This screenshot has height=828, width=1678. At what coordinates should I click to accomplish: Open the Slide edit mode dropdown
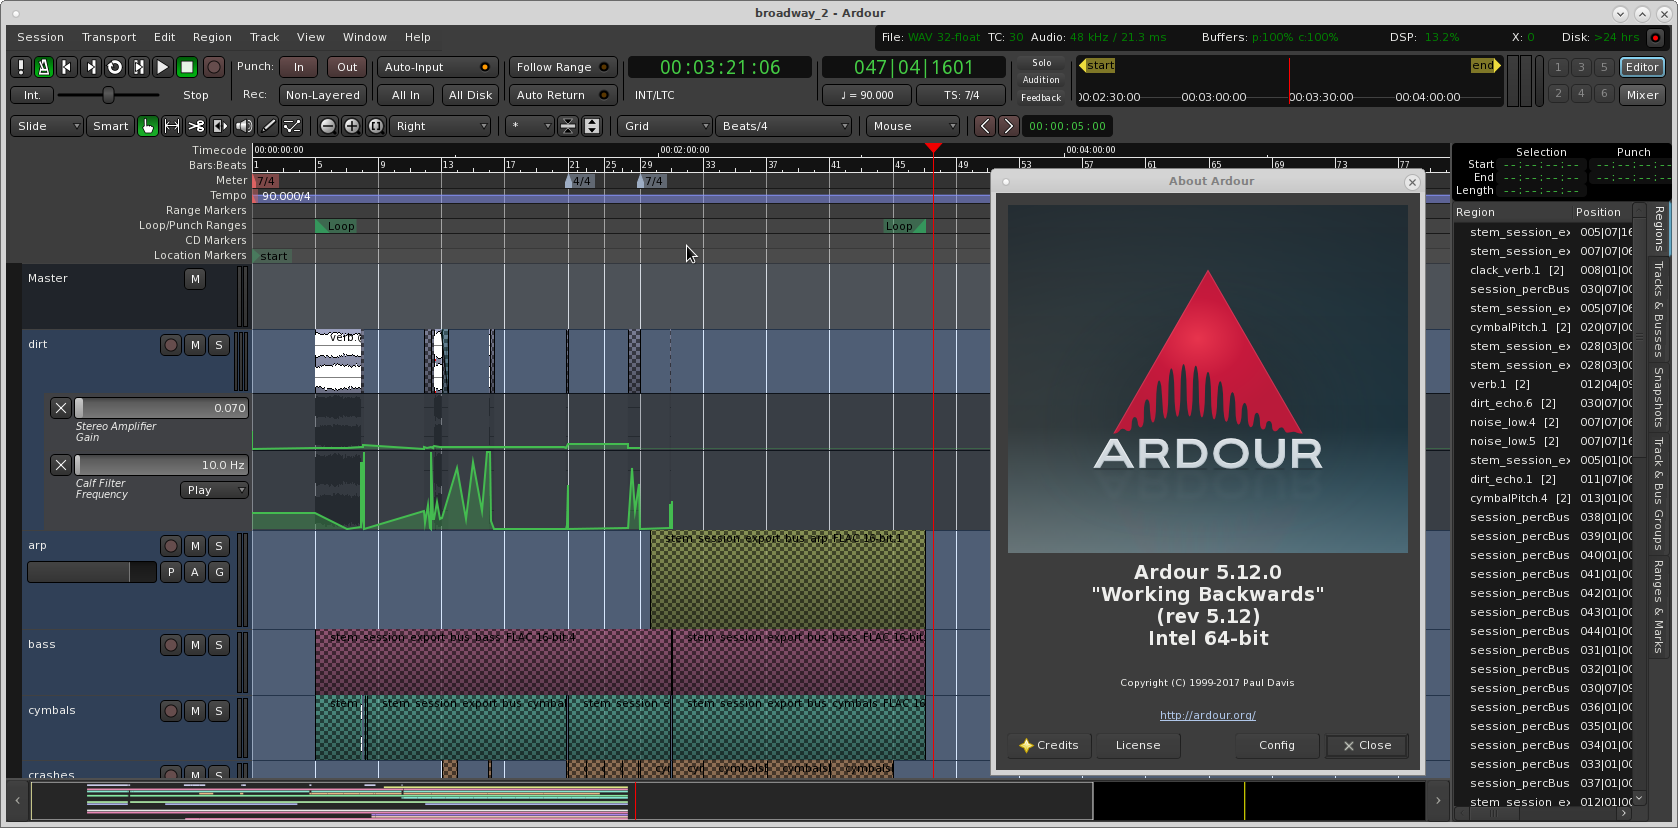point(47,126)
